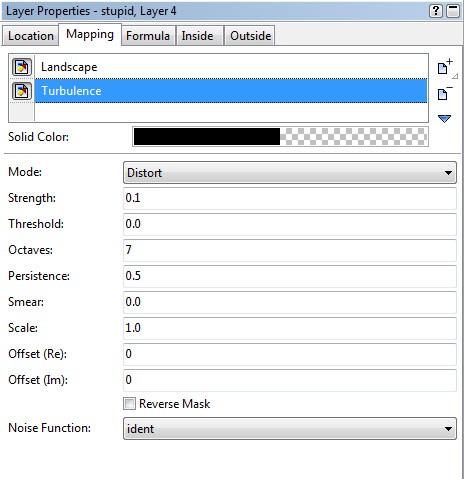Switch to the Formula tab
Screen dimensions: 464x479
[148, 36]
